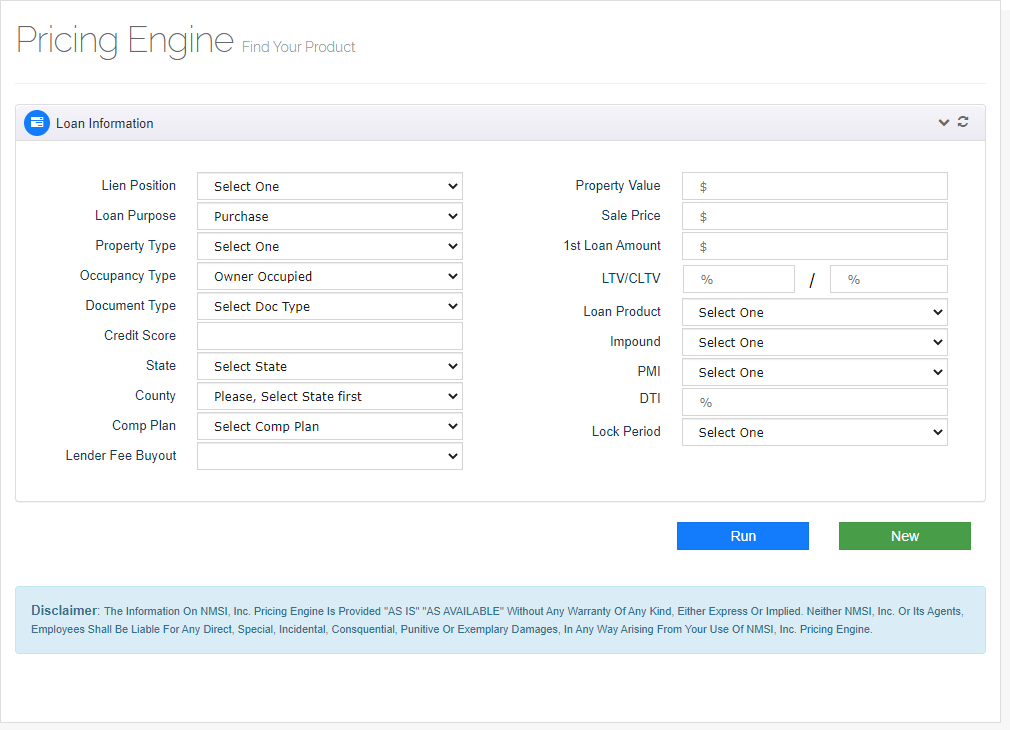Click the blue Loan Information panel icon
This screenshot has width=1010, height=730.
pos(37,123)
